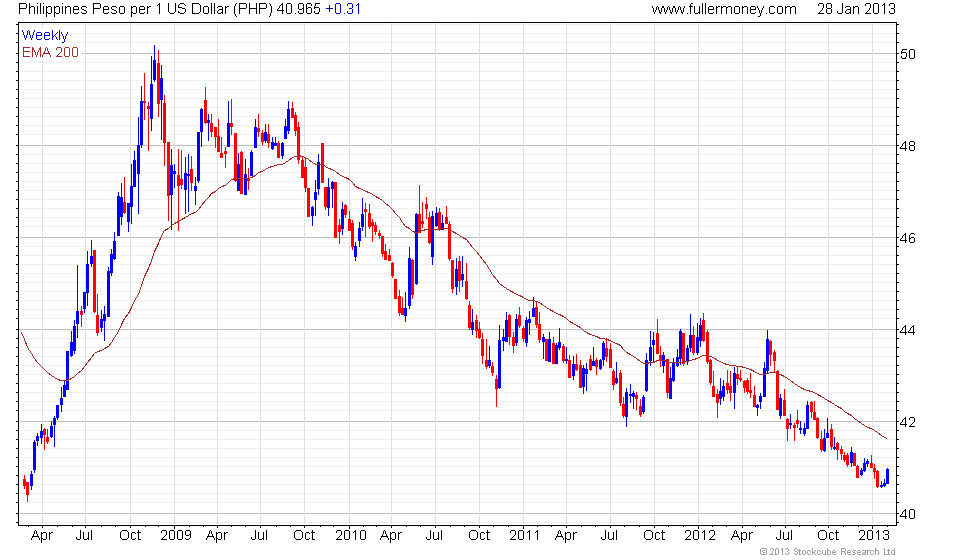Click the y-axis label 46

point(908,238)
